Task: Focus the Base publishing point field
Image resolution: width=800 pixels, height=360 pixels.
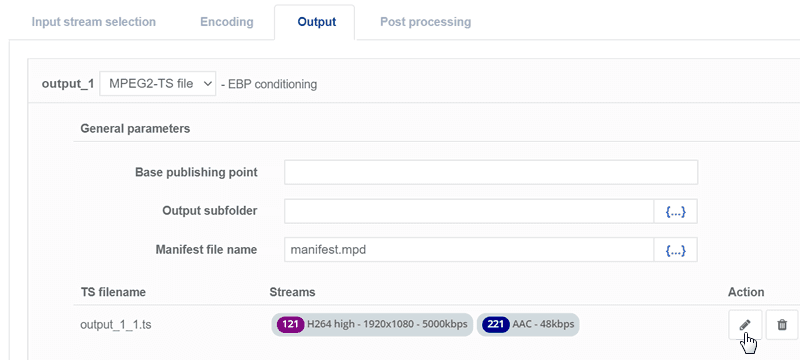Action: click(x=491, y=172)
